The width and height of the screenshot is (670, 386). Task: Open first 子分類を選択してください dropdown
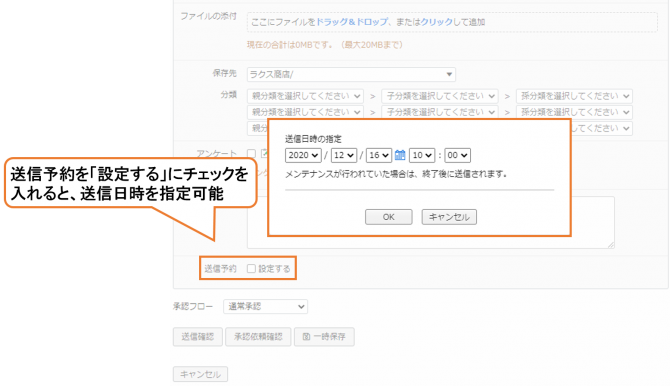[x=440, y=96]
